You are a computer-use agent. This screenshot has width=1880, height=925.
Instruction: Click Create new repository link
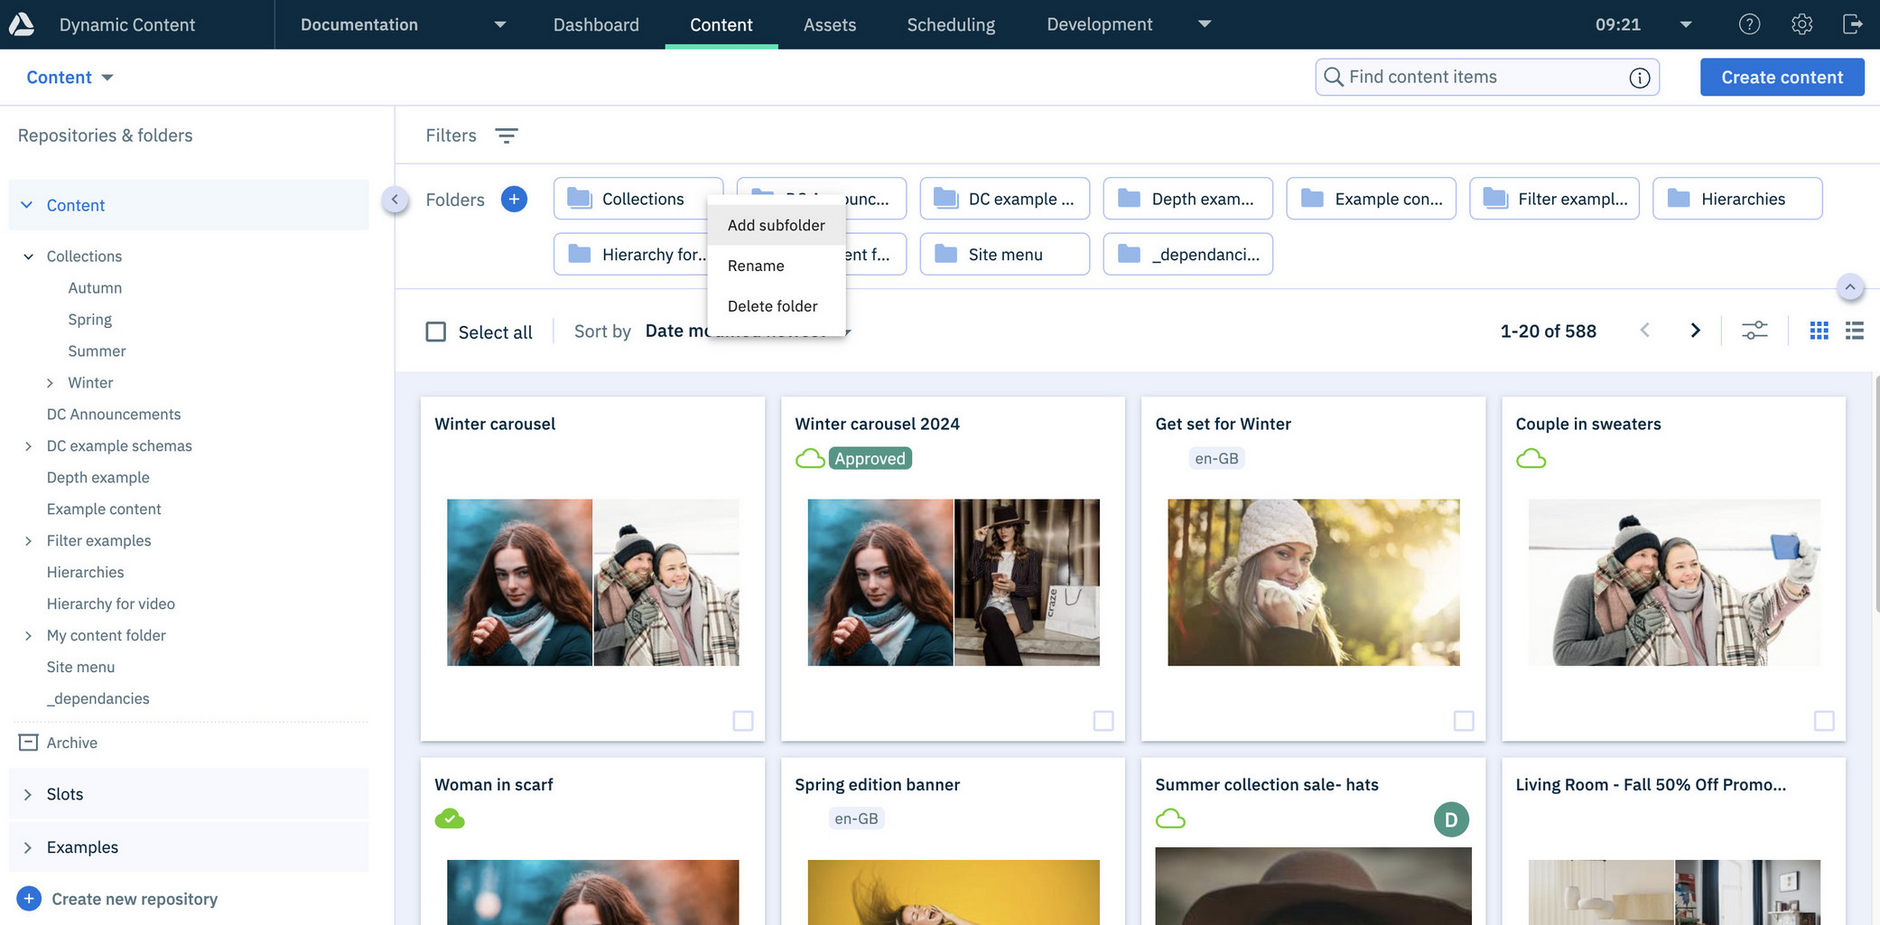click(x=134, y=899)
